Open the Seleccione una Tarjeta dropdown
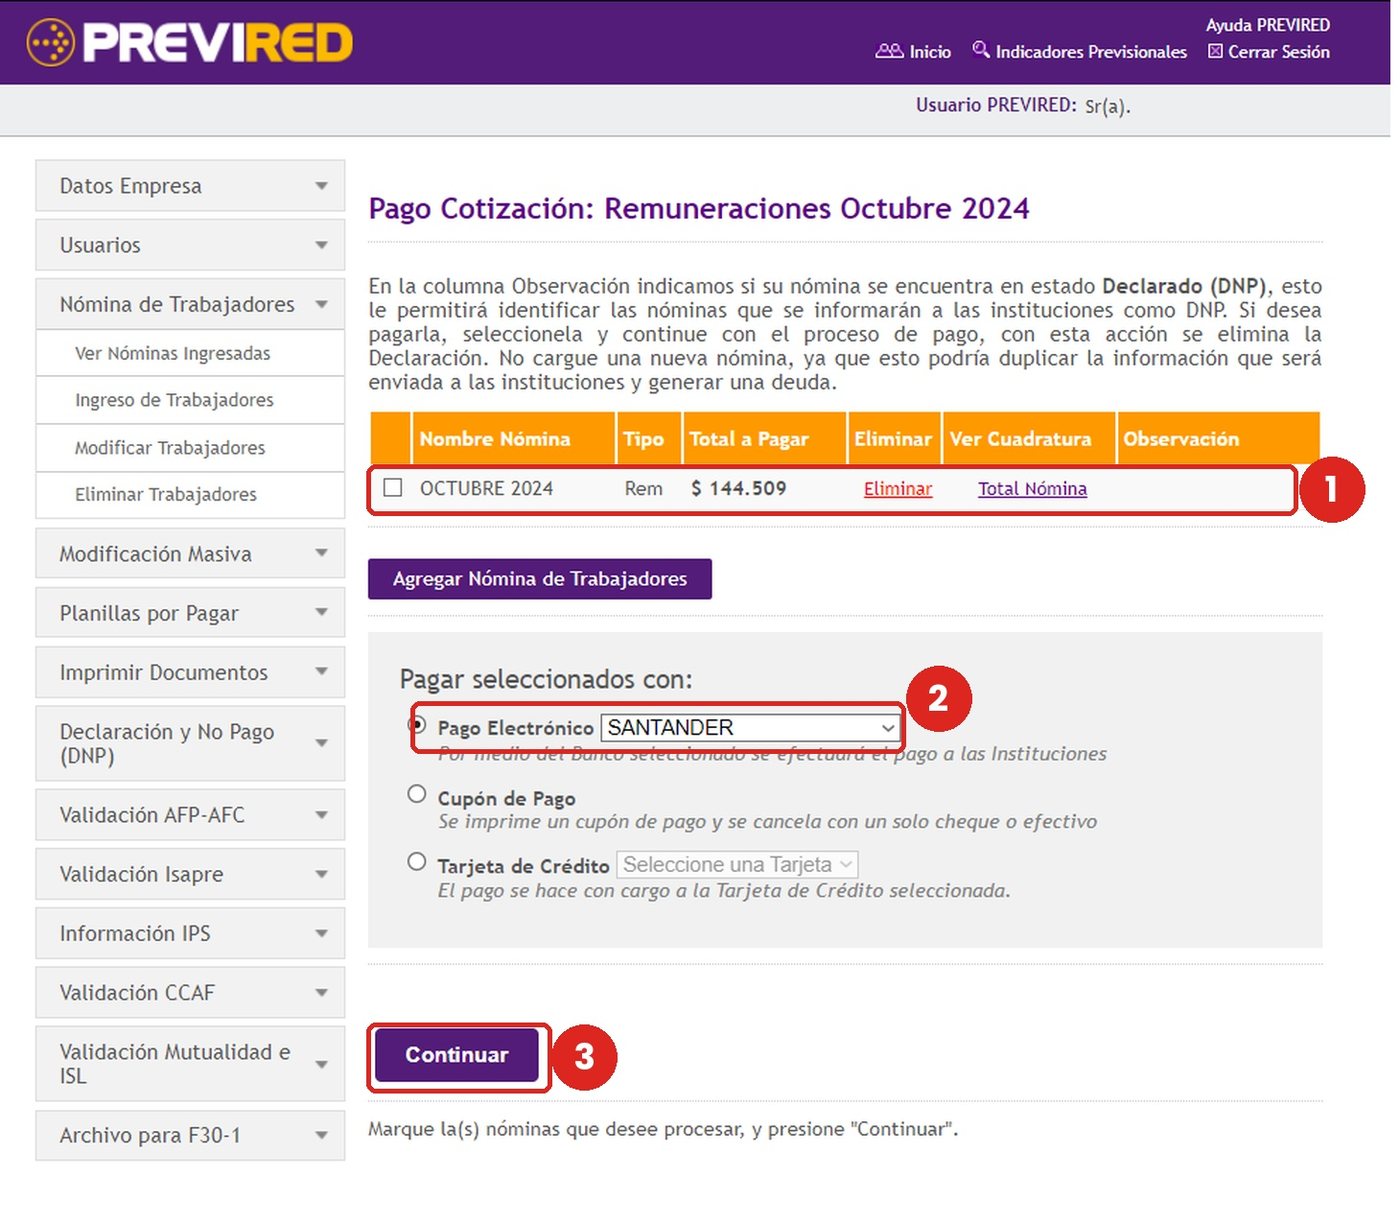Screen dimensions: 1400x1223 tap(738, 865)
